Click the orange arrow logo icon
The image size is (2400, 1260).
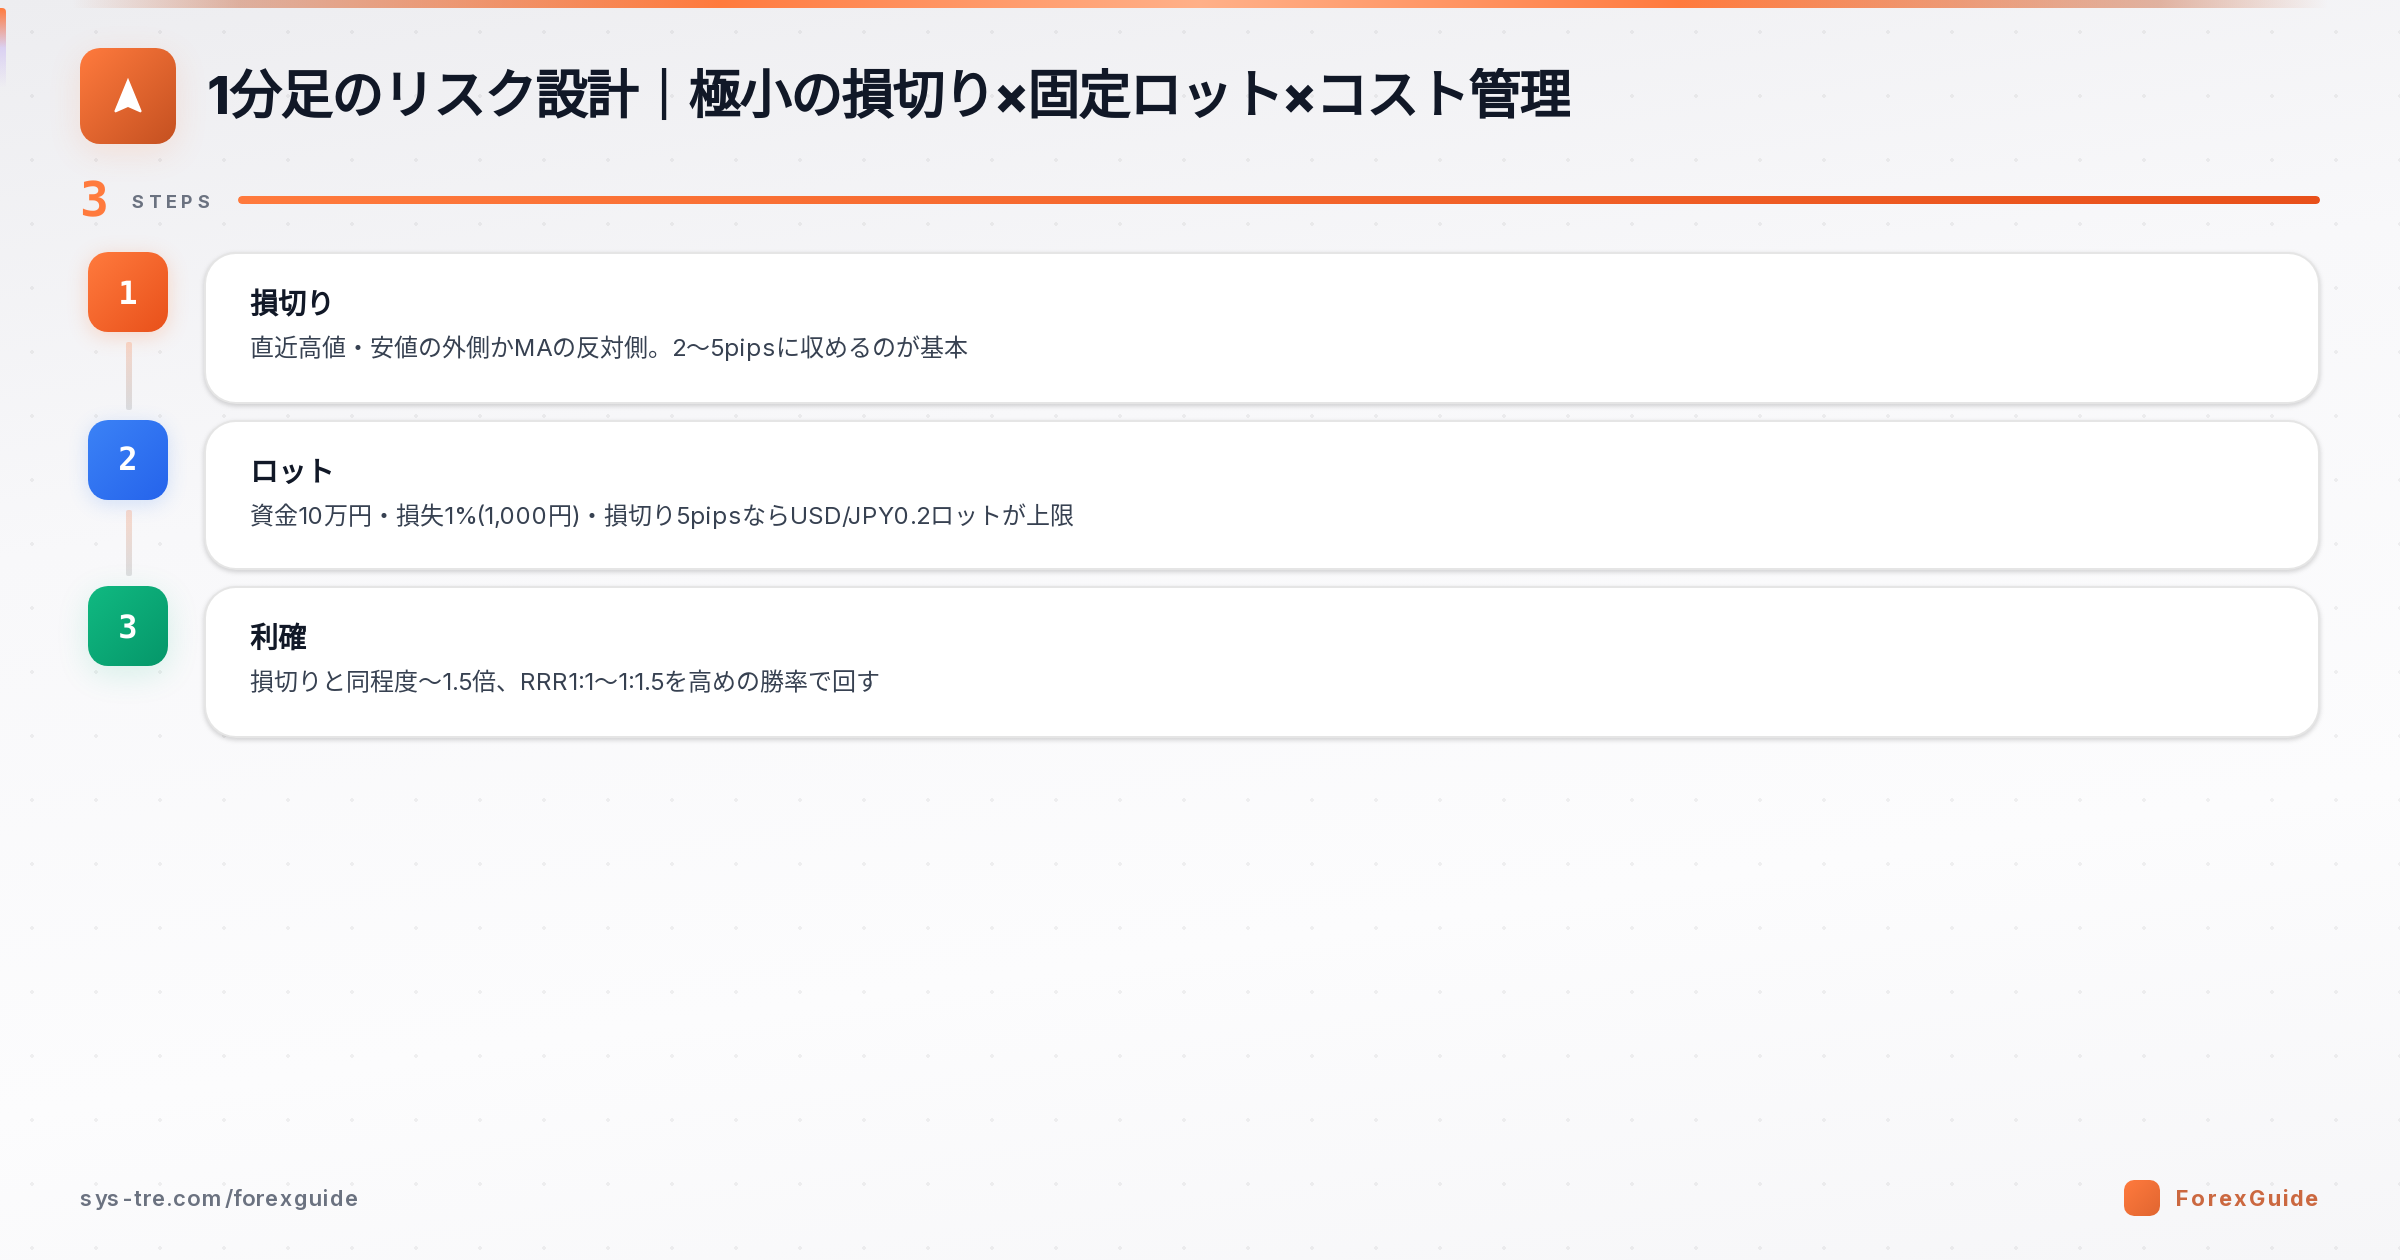click(128, 96)
